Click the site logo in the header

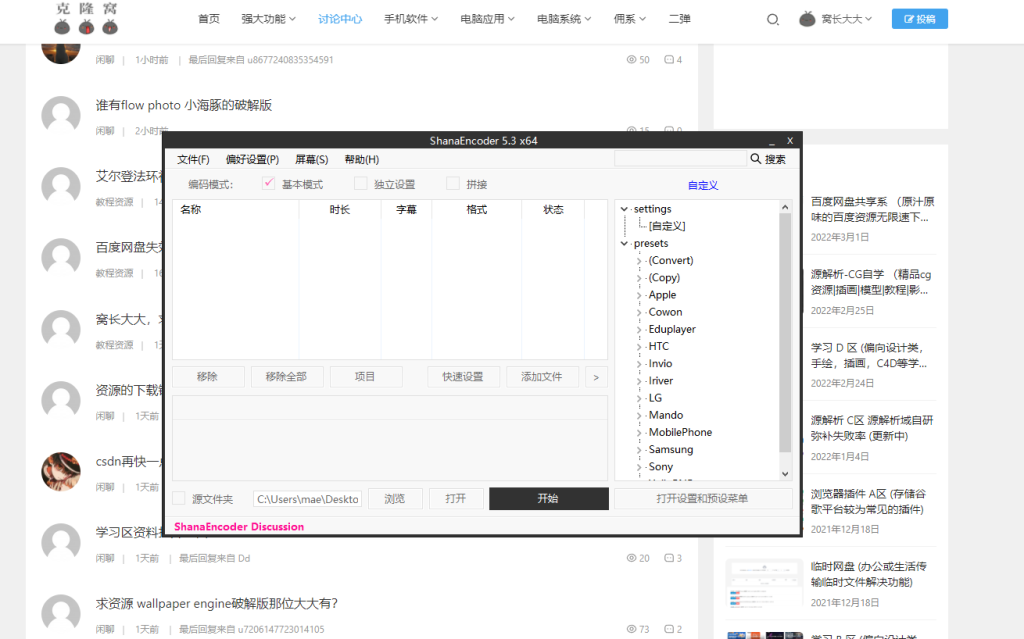click(x=86, y=18)
